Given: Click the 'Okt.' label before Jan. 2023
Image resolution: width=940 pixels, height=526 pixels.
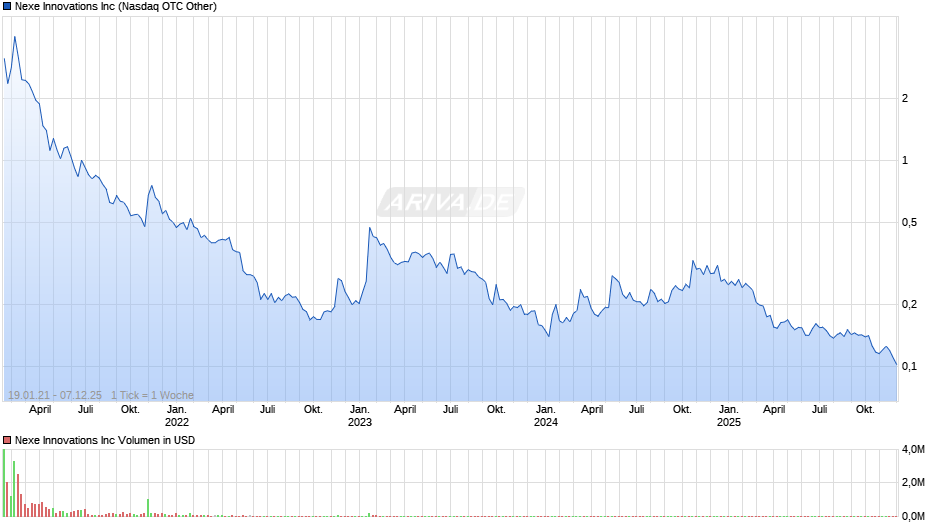Looking at the screenshot, I should click(313, 410).
